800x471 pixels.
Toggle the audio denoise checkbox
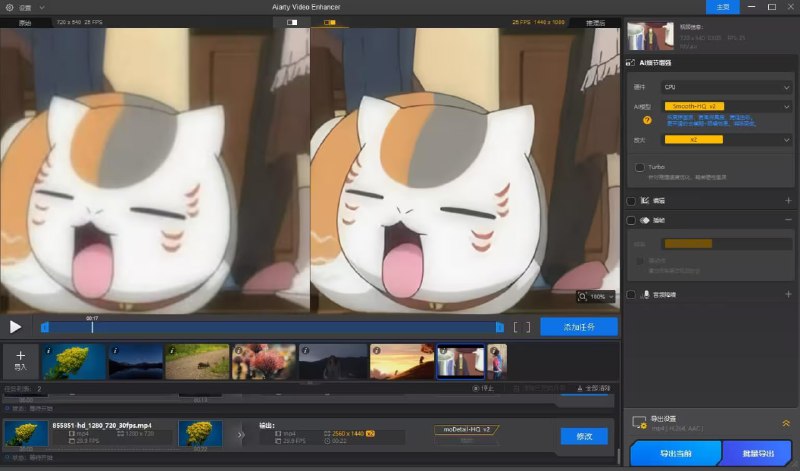tap(630, 295)
